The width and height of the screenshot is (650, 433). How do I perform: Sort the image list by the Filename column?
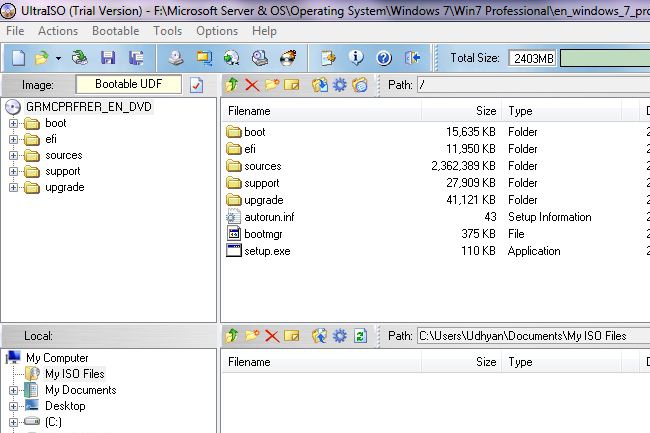coord(322,111)
